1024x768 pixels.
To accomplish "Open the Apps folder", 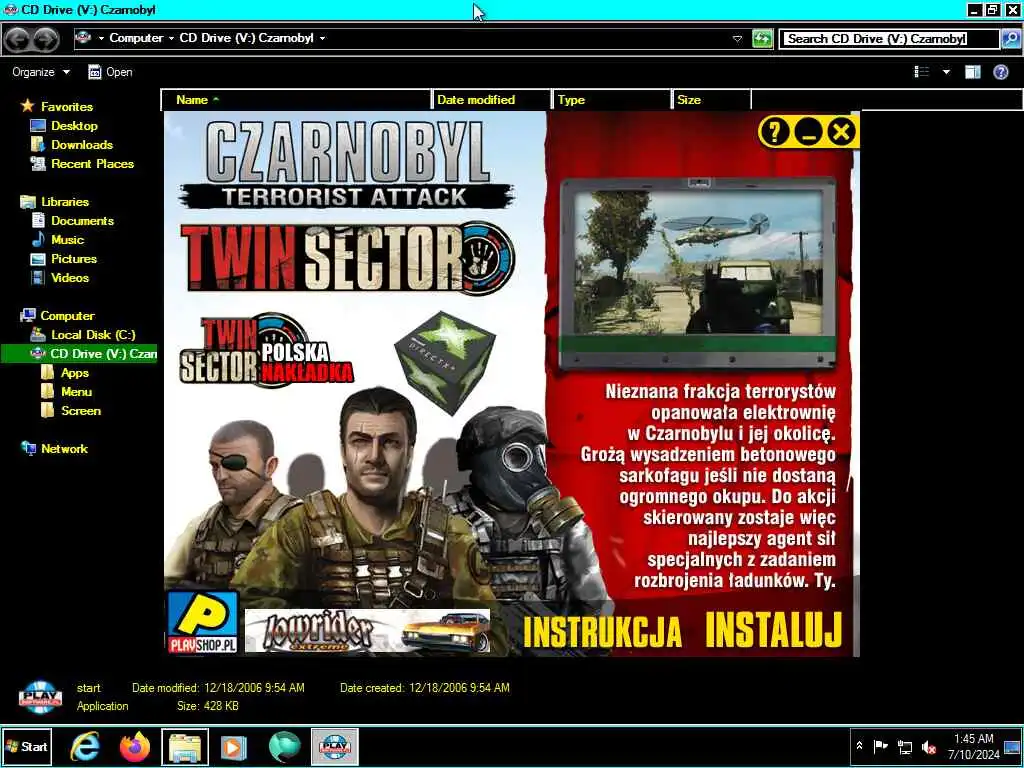I will point(74,372).
